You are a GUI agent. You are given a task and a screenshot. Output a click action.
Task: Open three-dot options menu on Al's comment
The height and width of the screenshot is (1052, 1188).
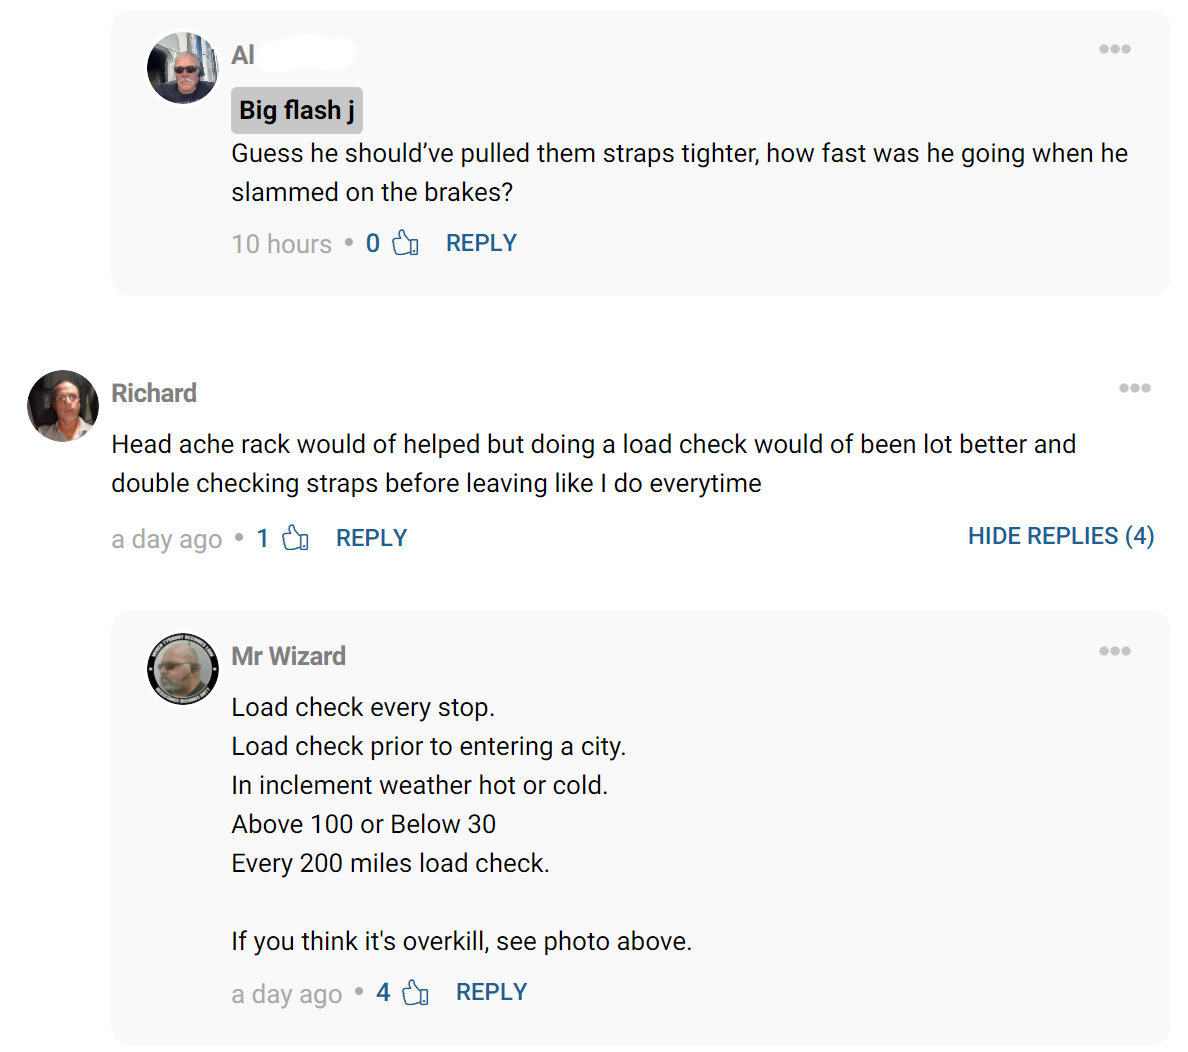pos(1114,49)
